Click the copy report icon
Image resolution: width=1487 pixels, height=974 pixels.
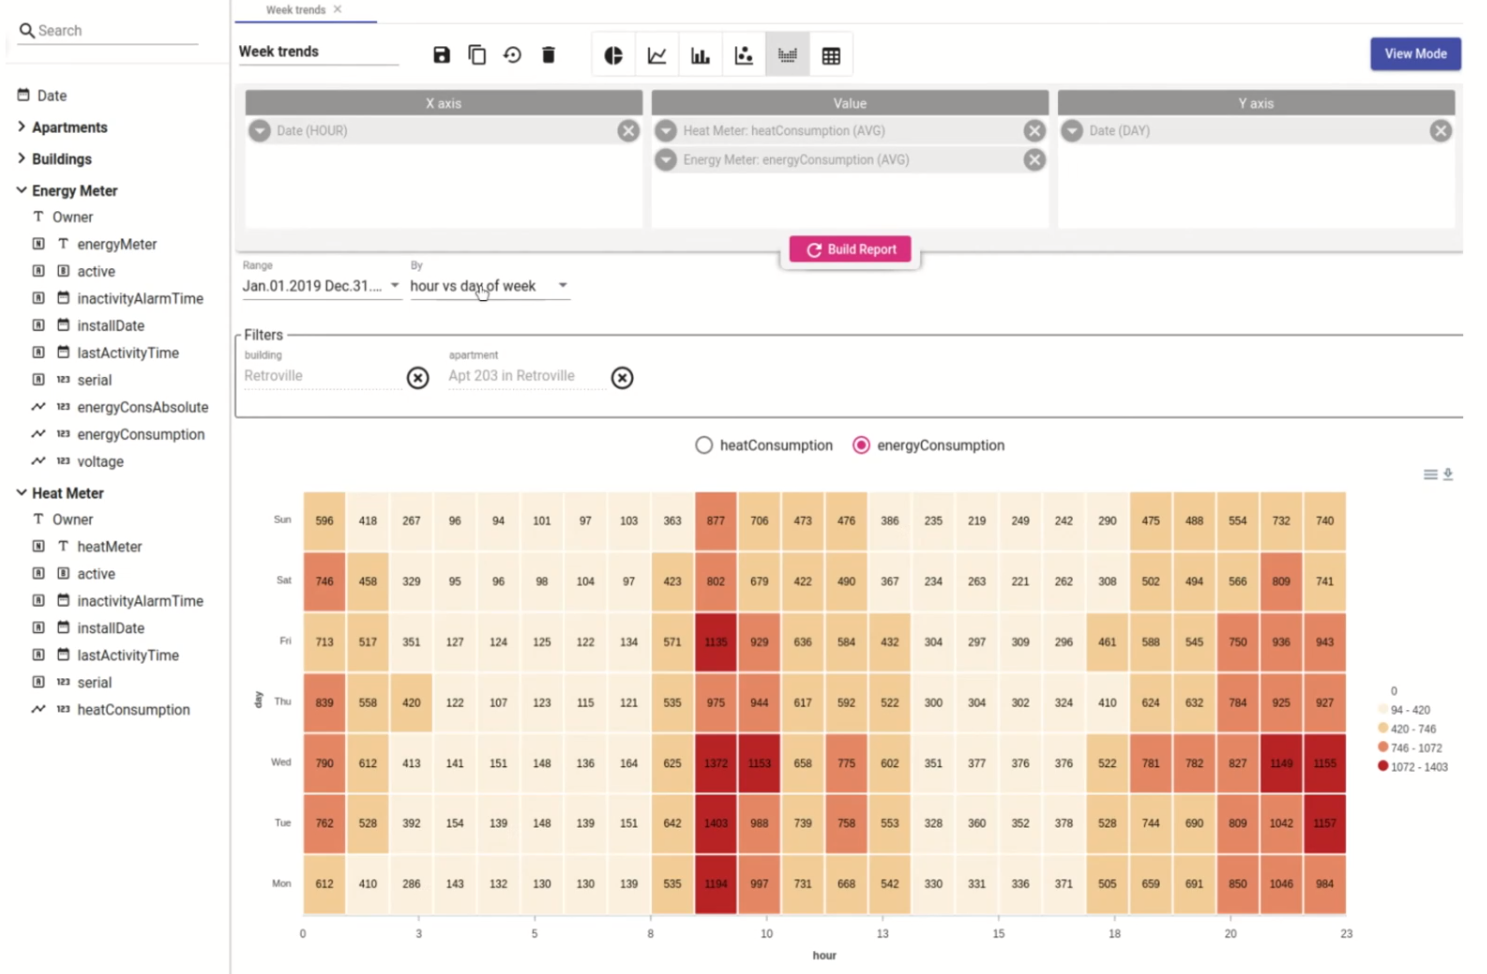pos(477,55)
